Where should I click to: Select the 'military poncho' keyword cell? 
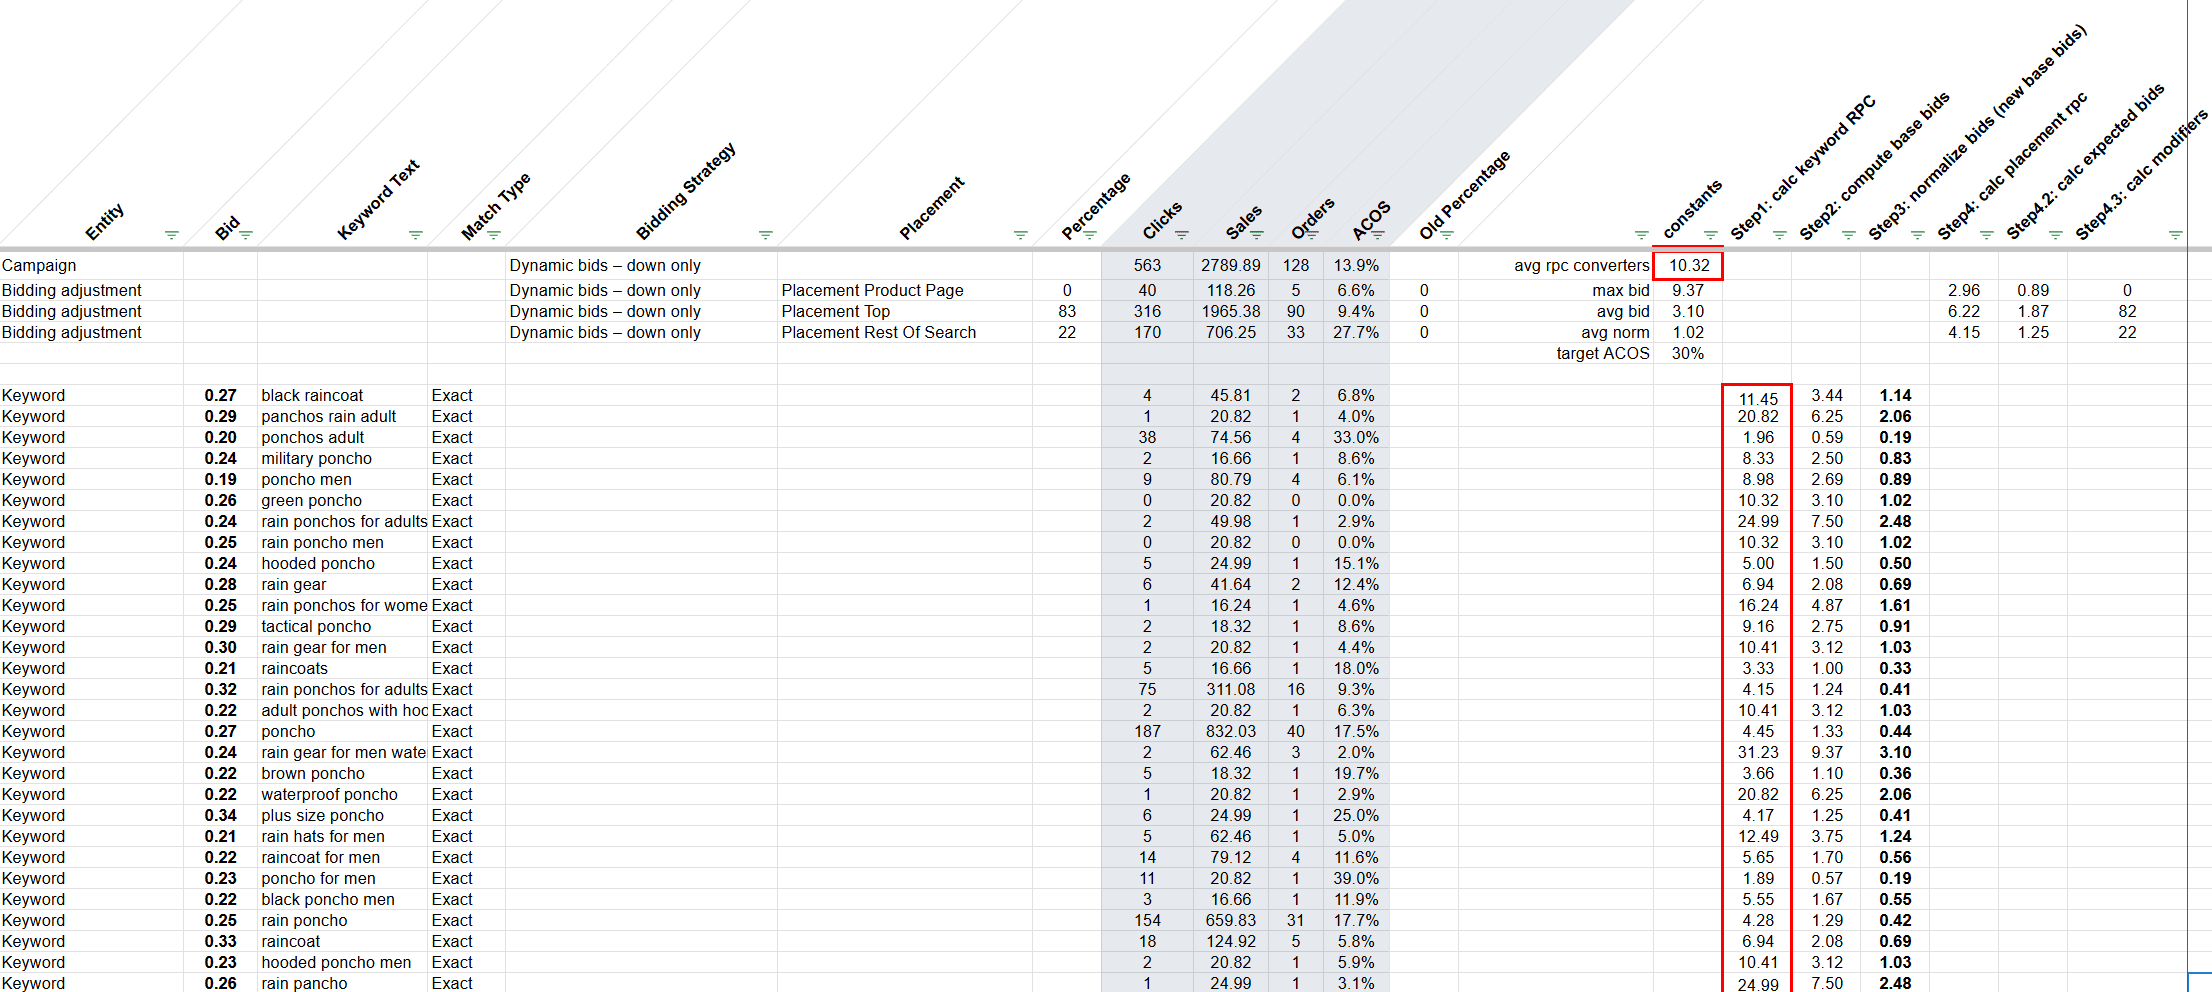click(x=343, y=458)
